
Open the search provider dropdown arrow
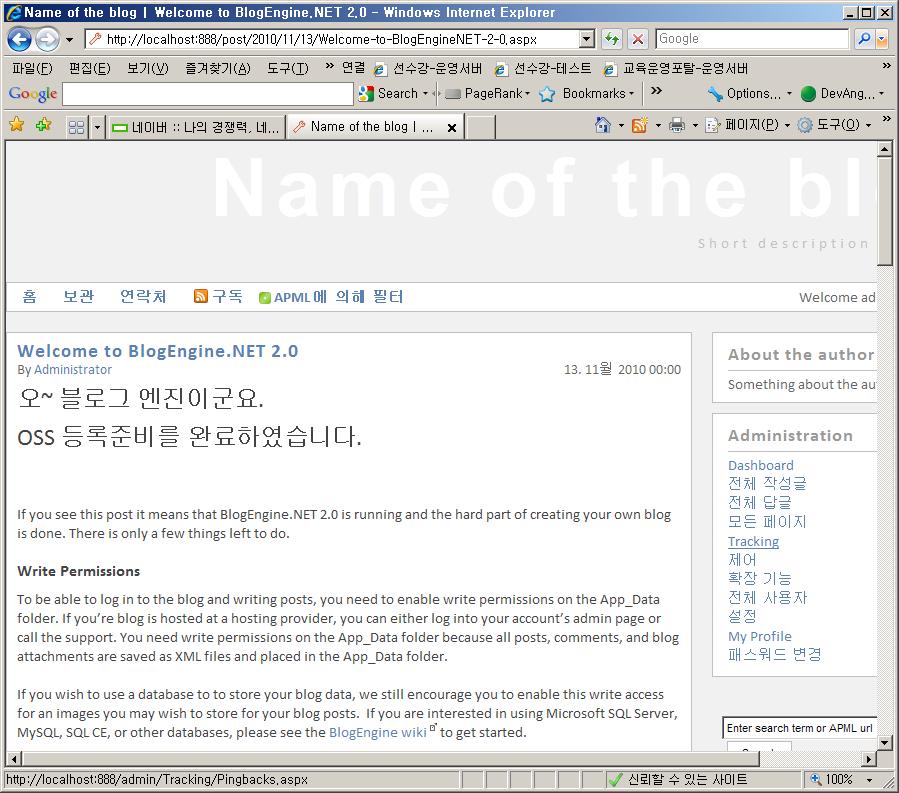point(881,38)
